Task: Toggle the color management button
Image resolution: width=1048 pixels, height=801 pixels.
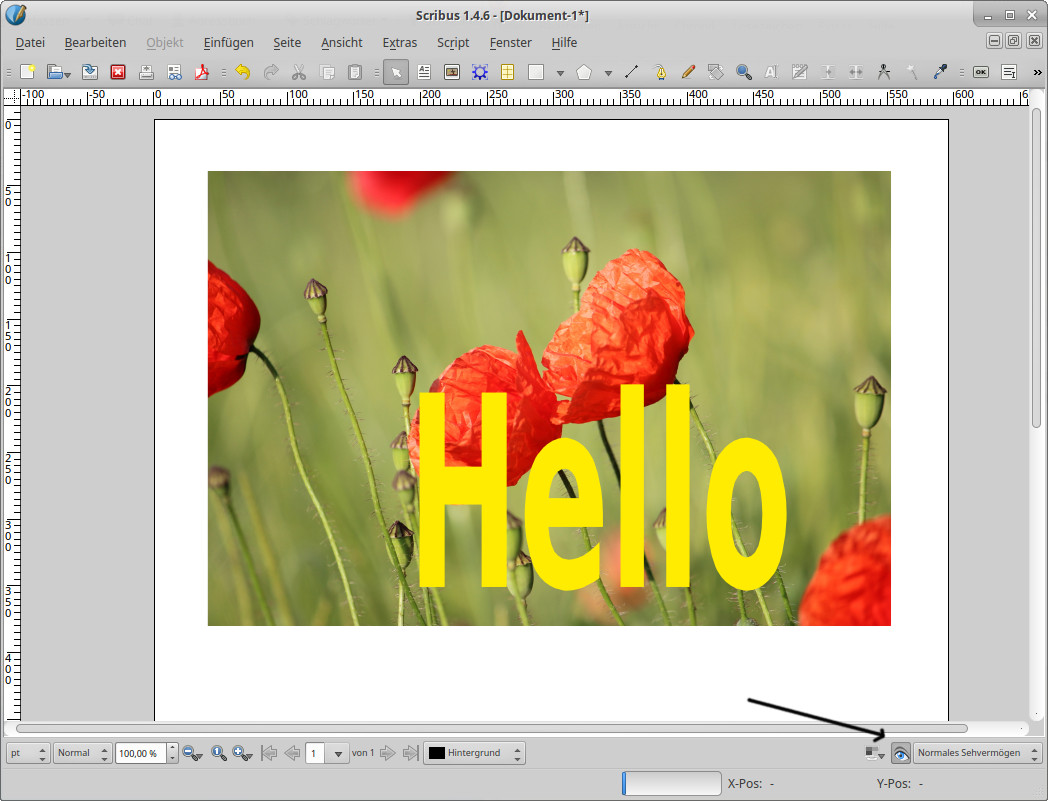Action: point(872,753)
